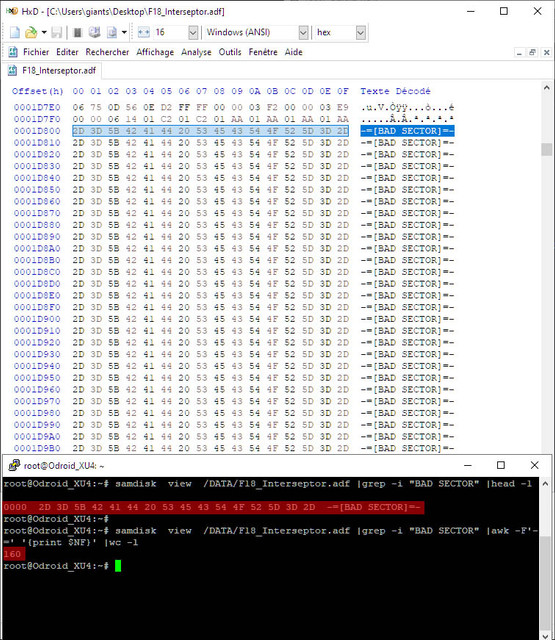Open the Fichier menu
Image resolution: width=555 pixels, height=640 pixels.
(x=36, y=52)
